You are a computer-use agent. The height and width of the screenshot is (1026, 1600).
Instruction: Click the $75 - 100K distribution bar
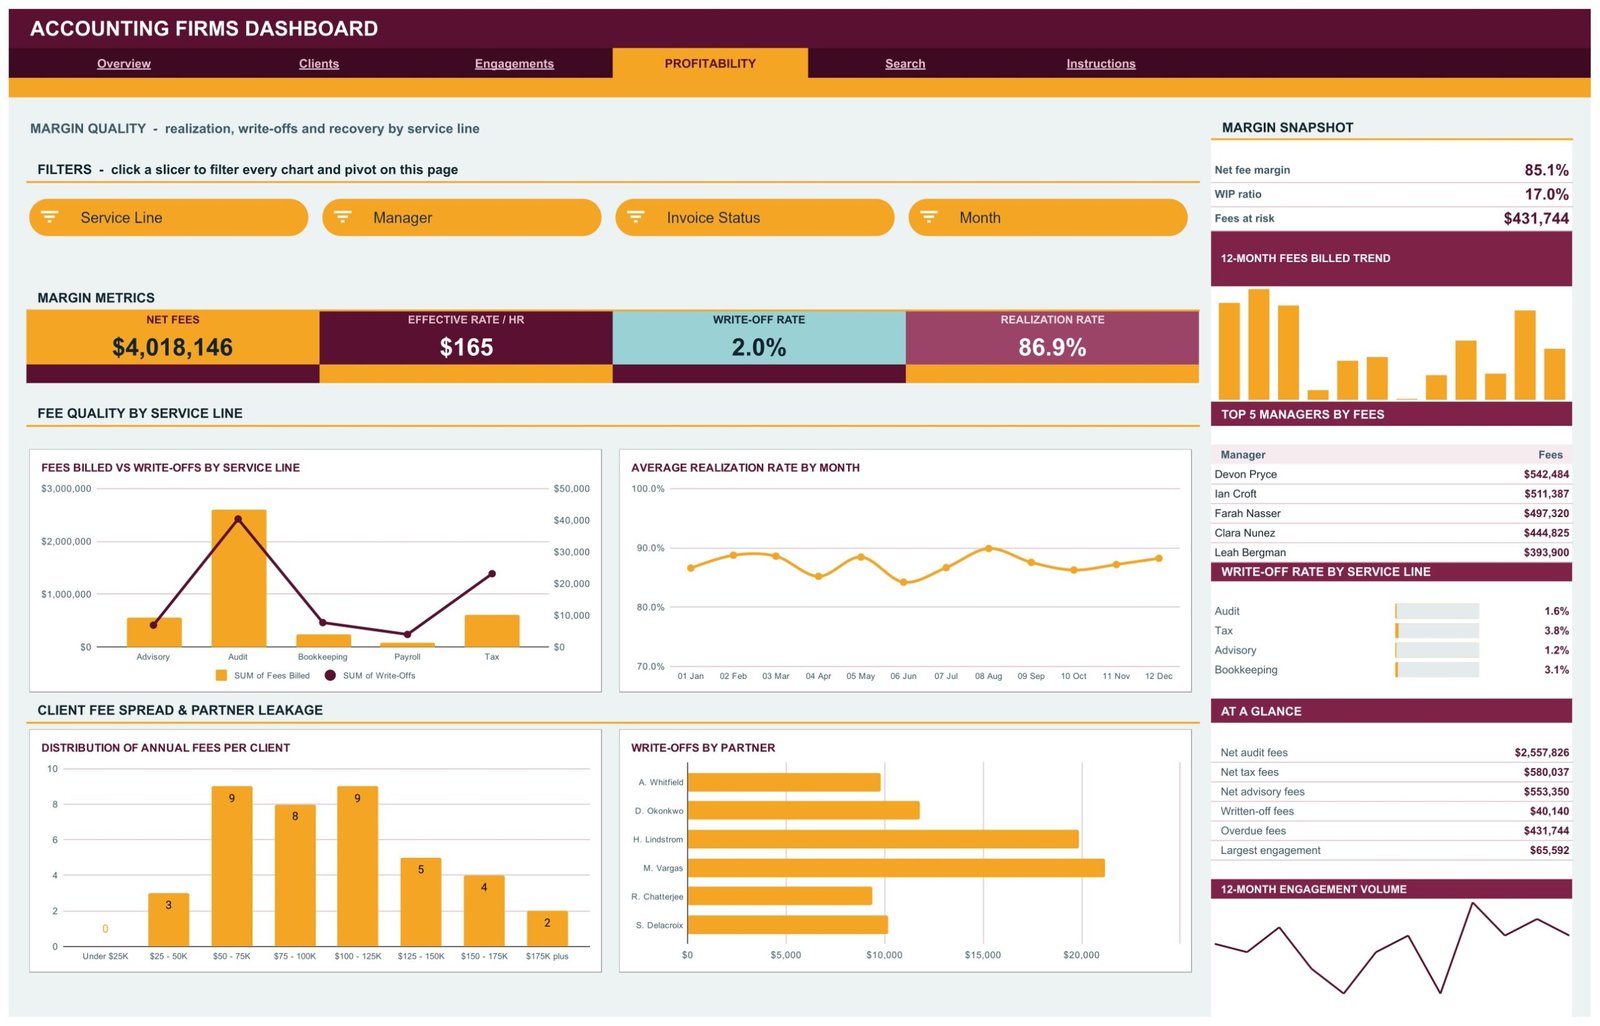[x=295, y=875]
